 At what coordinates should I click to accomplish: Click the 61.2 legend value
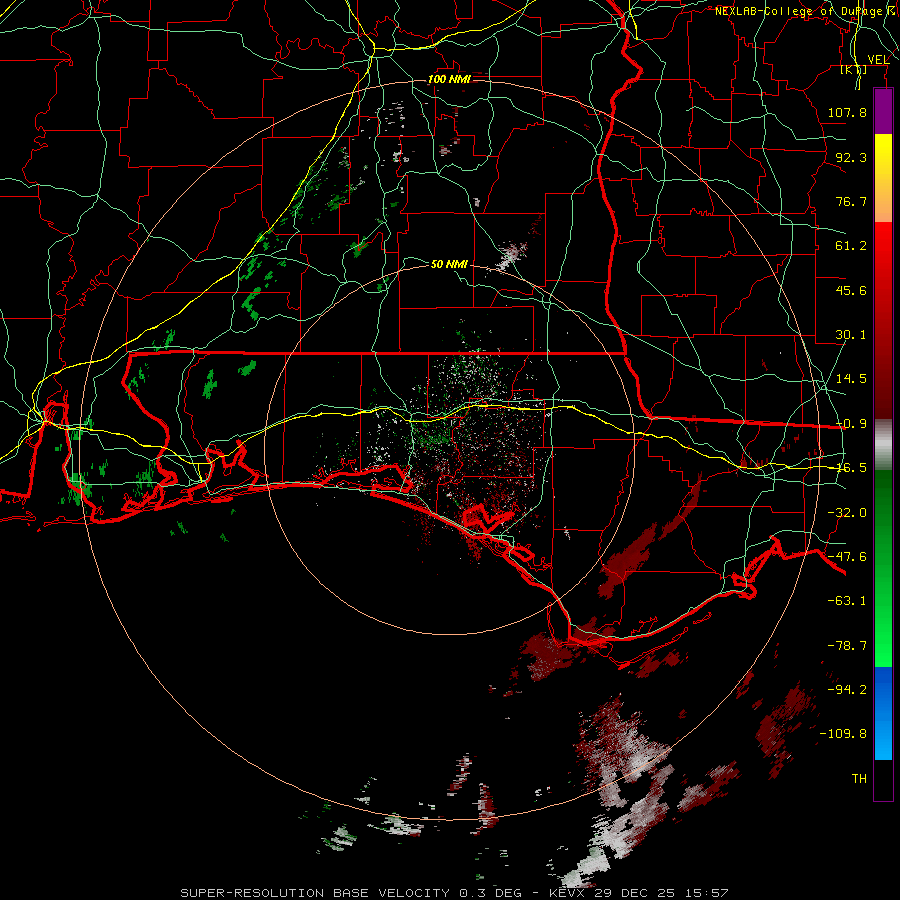click(x=851, y=246)
